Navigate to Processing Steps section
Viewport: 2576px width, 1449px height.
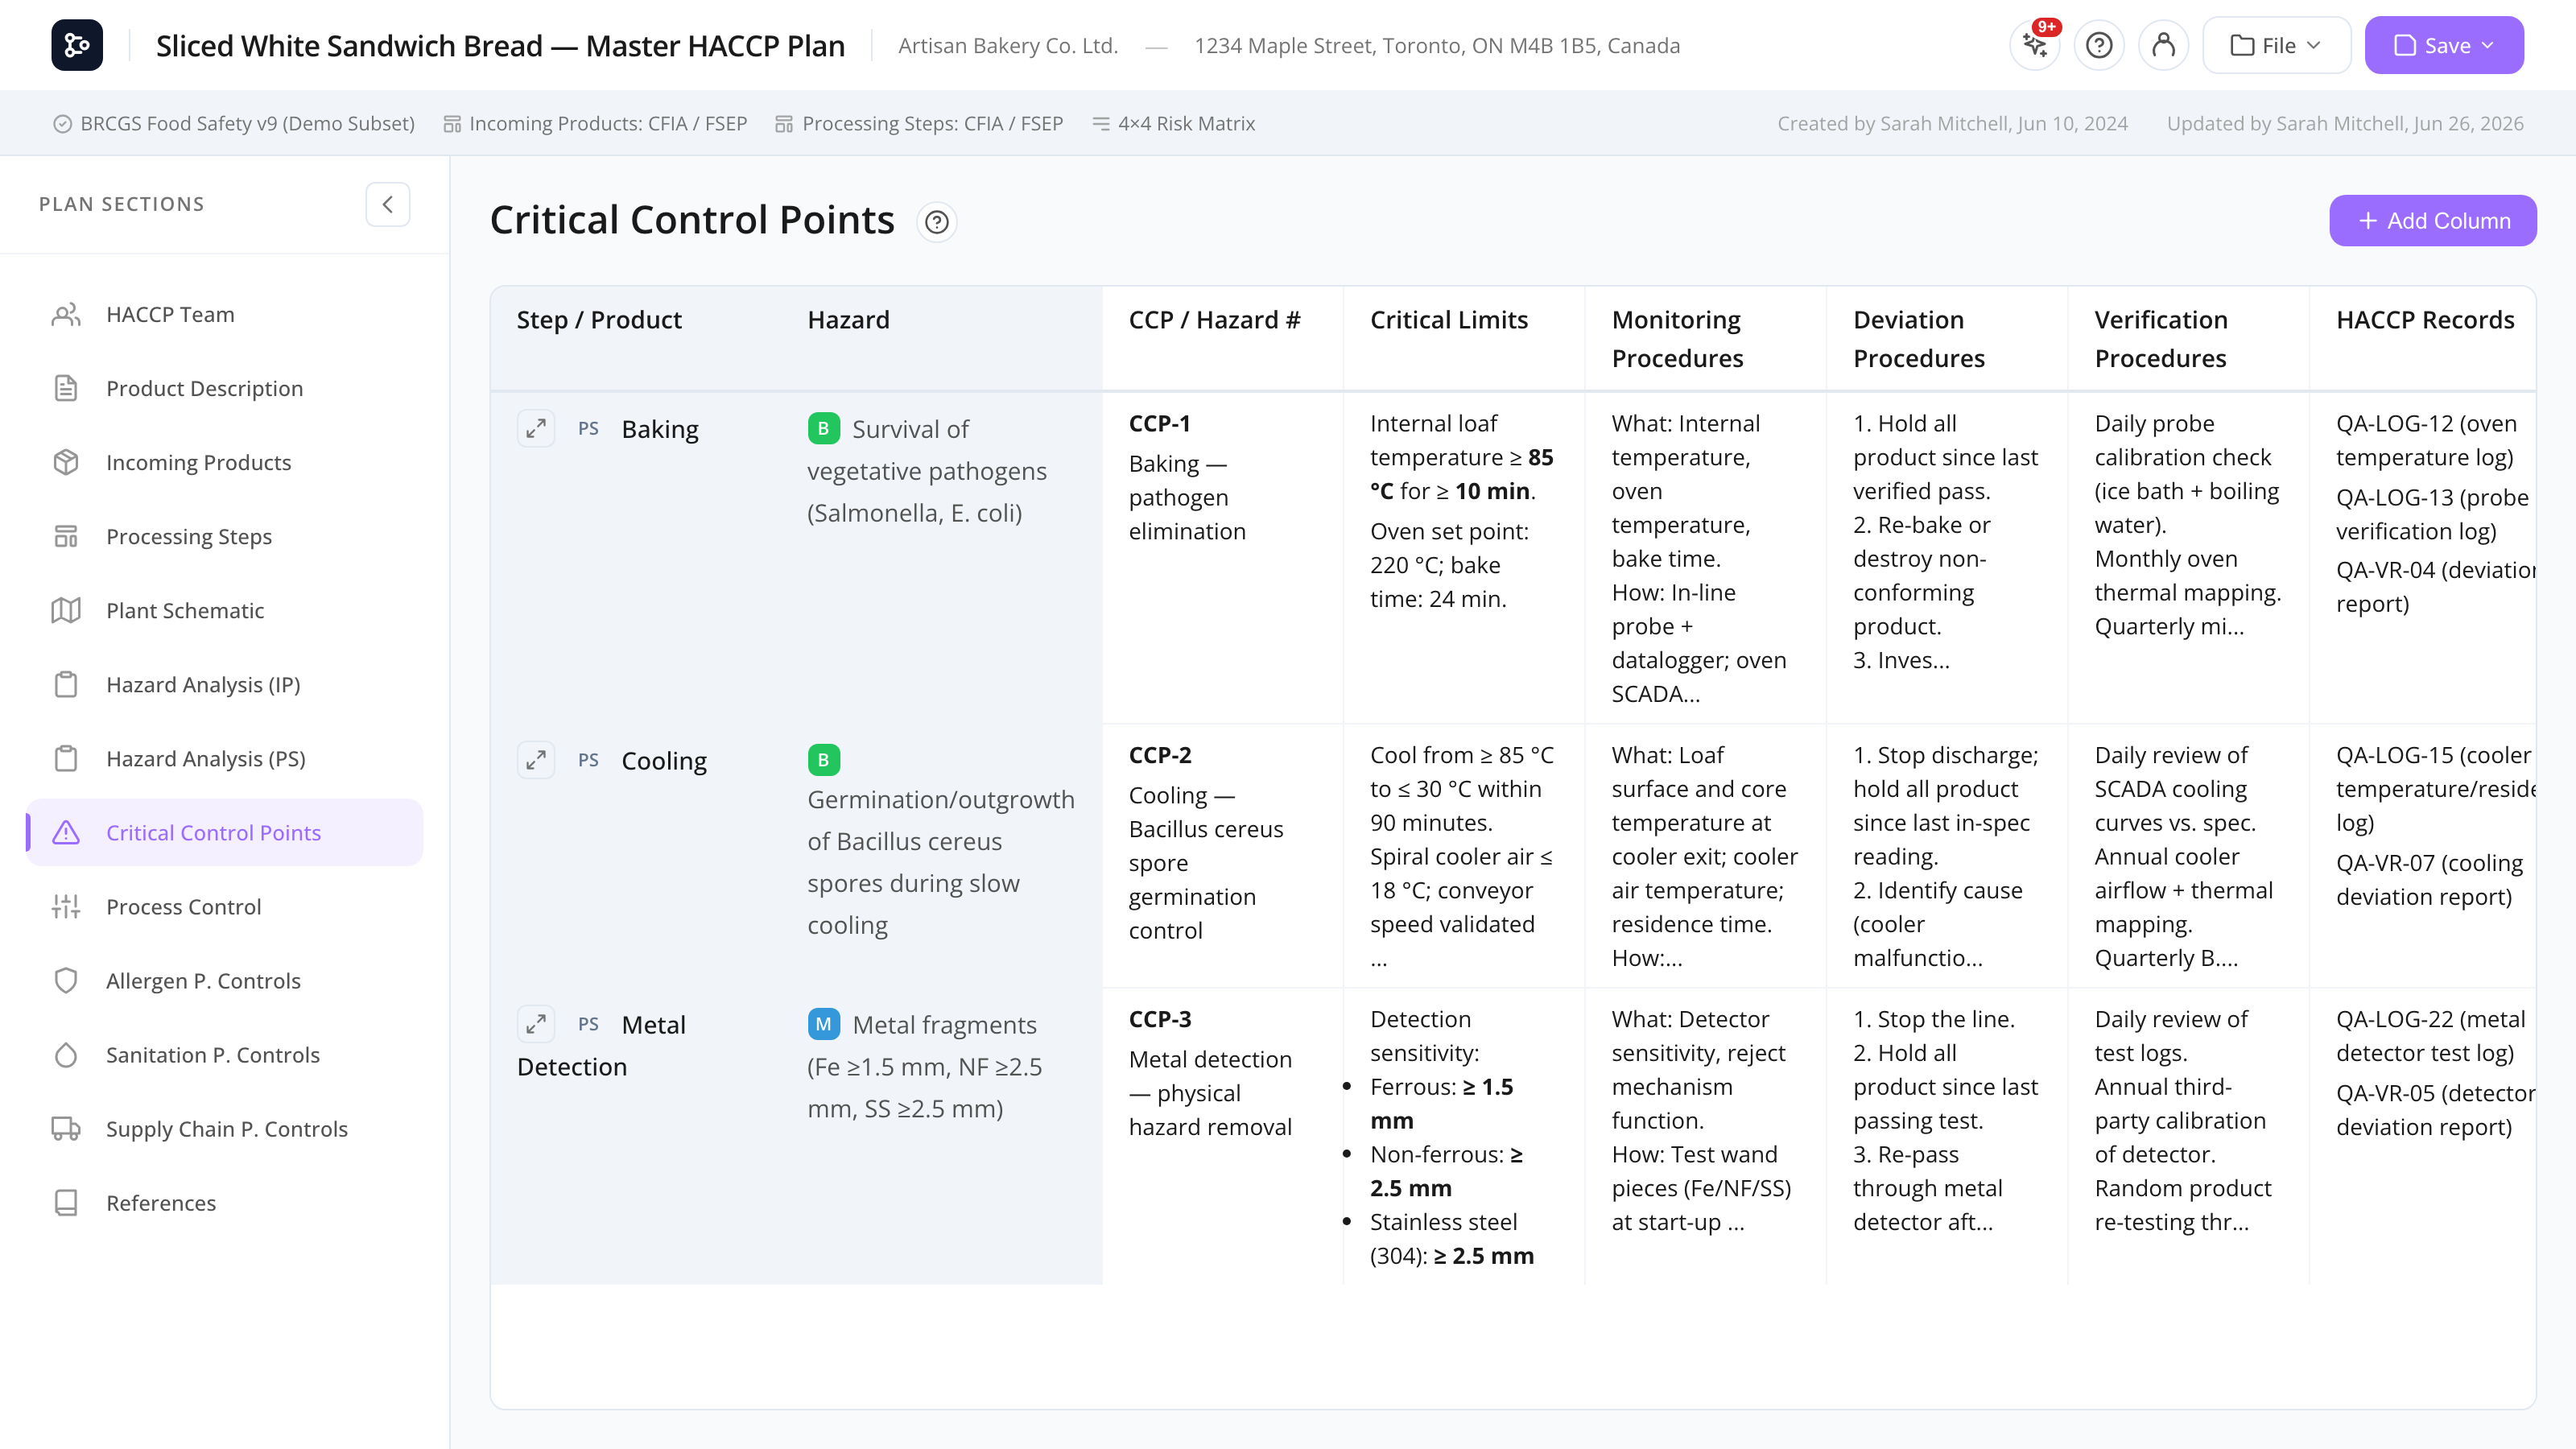[x=225, y=536]
